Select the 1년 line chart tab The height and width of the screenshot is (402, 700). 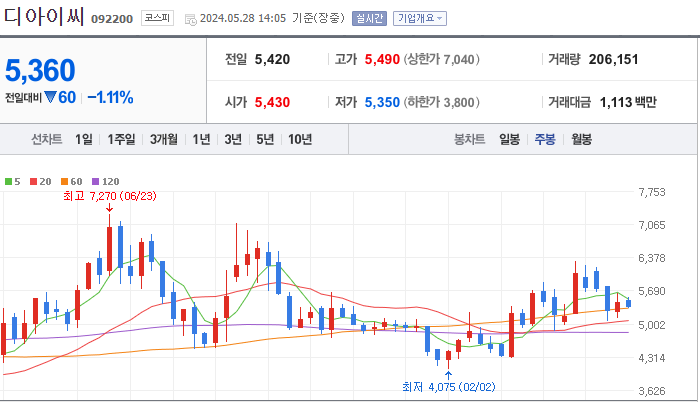click(x=201, y=139)
